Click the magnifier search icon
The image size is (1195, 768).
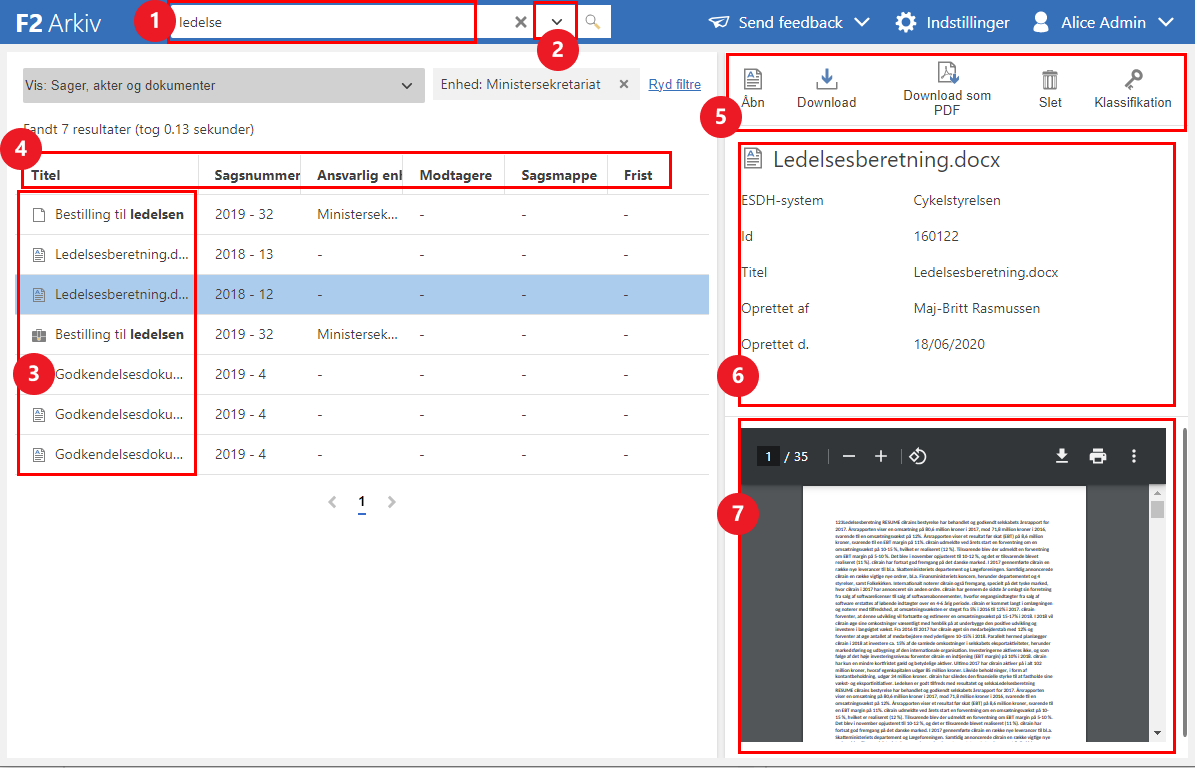[593, 22]
